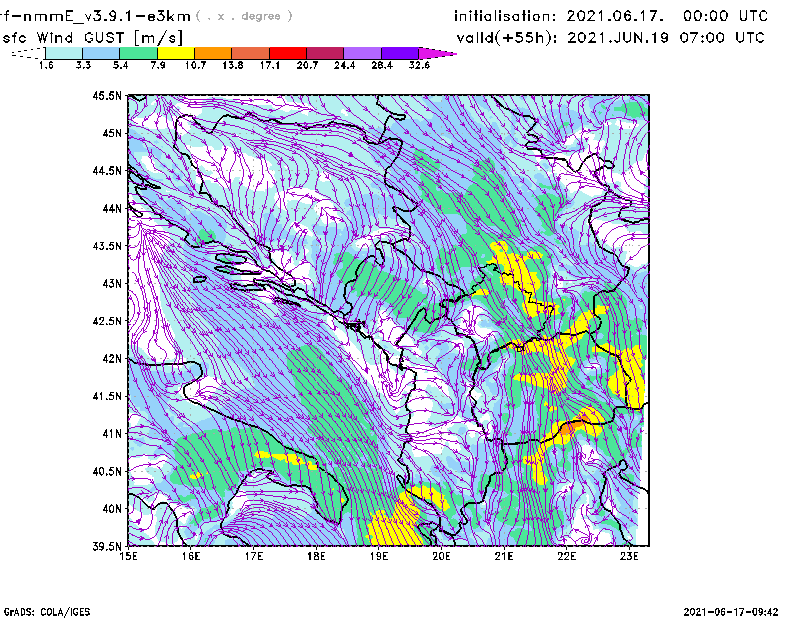Click the valid time '07:00 UTC'
This screenshot has width=800, height=618.
pos(722,38)
